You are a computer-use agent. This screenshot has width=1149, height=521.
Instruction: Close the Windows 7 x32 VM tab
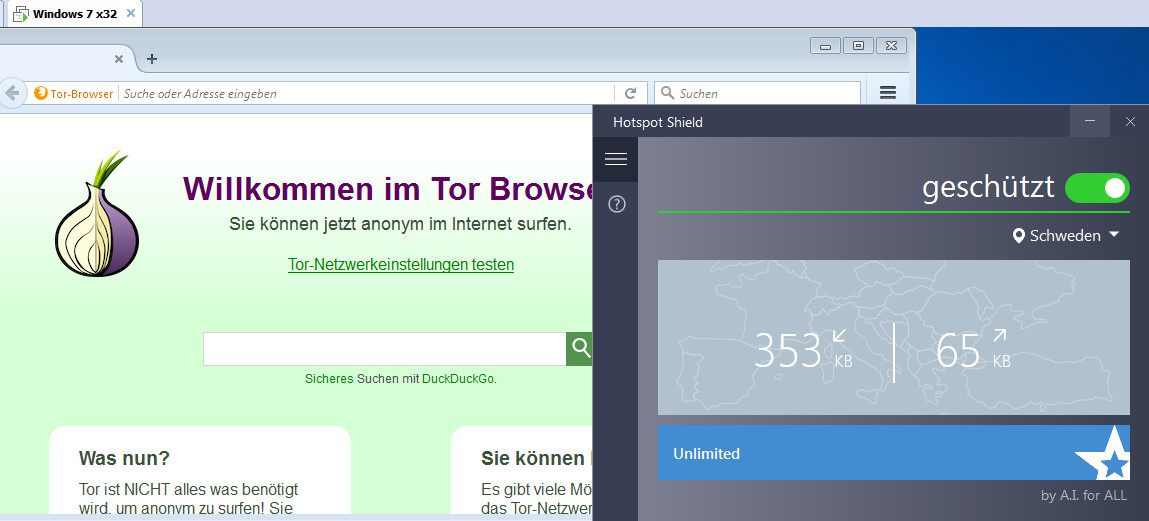tap(131, 13)
